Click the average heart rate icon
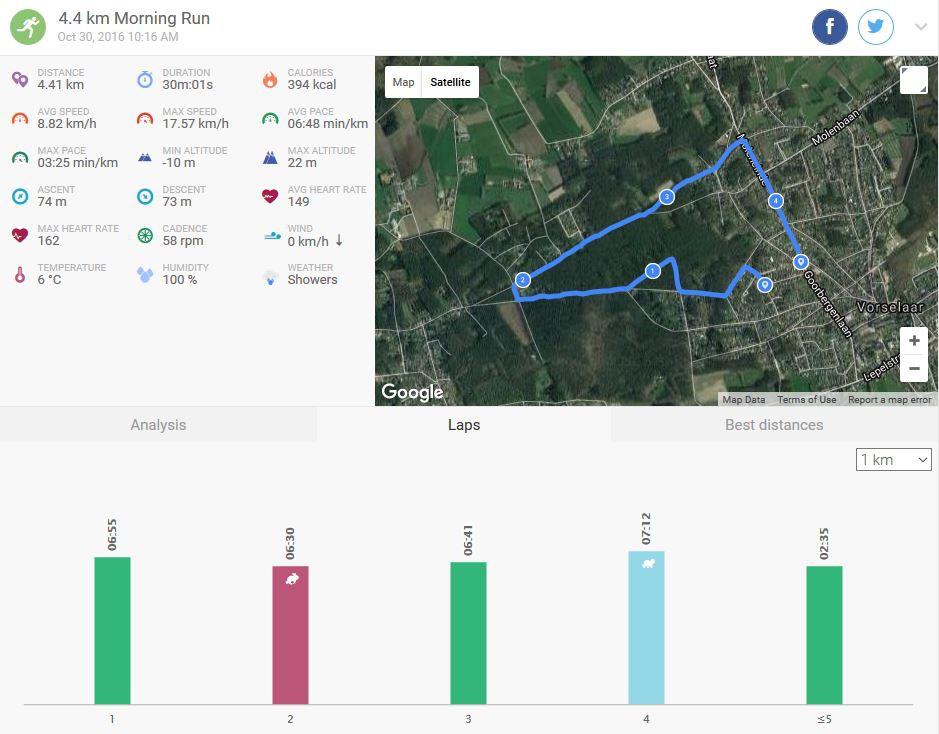 click(269, 196)
